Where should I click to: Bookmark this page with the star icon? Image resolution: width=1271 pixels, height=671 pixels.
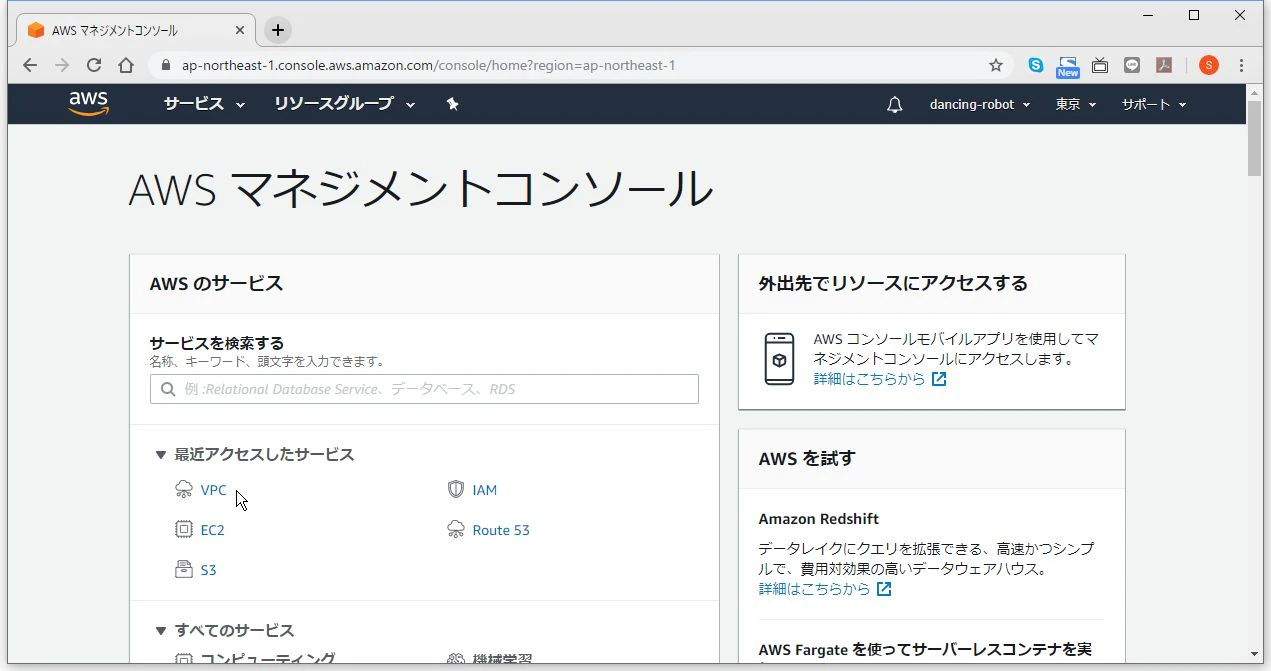(x=996, y=65)
